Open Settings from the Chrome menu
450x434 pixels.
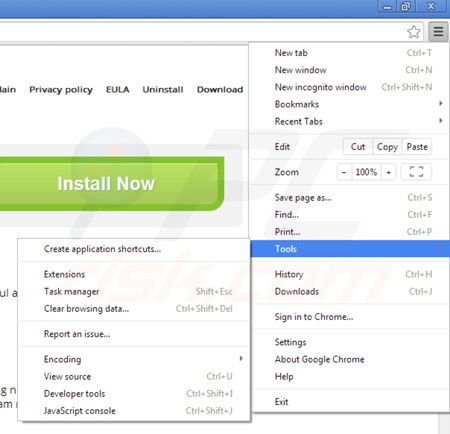coord(349,342)
